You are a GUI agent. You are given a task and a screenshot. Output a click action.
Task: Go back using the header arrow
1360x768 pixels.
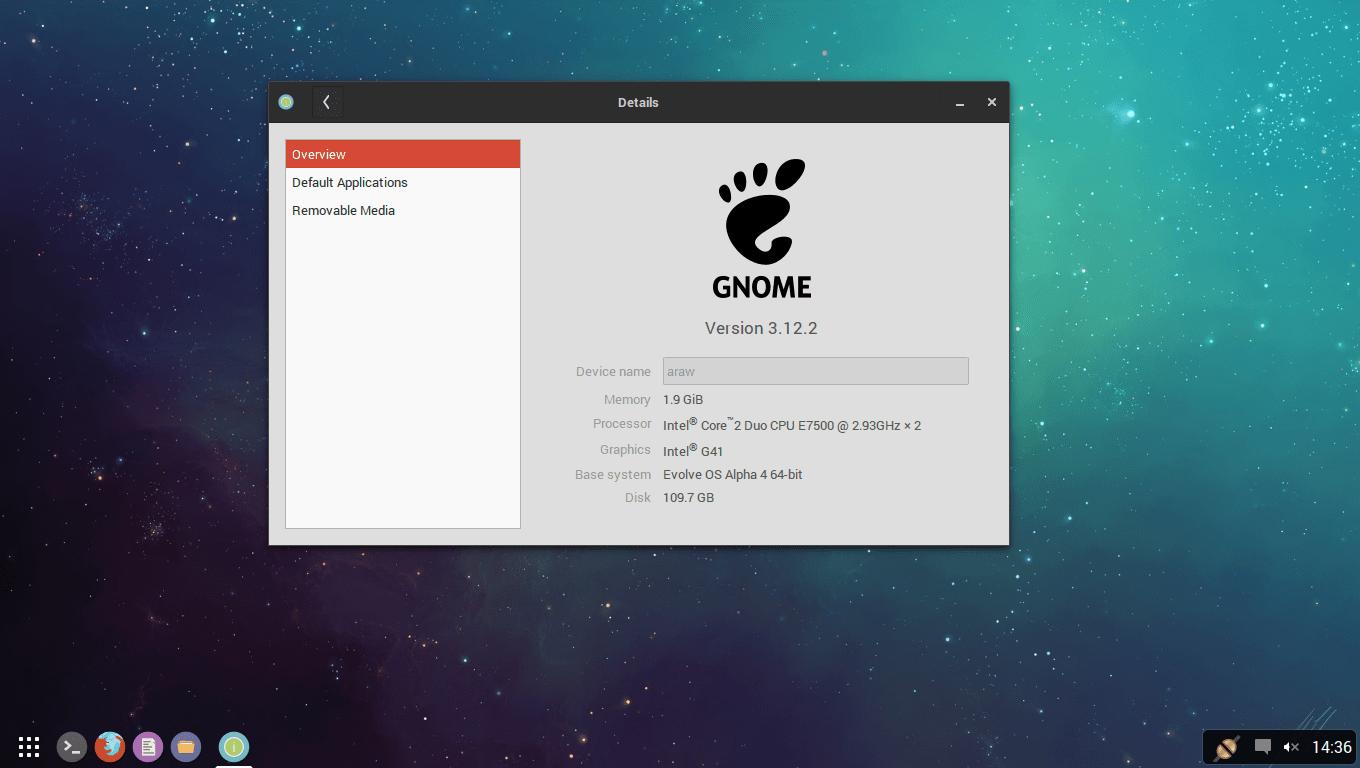point(327,102)
